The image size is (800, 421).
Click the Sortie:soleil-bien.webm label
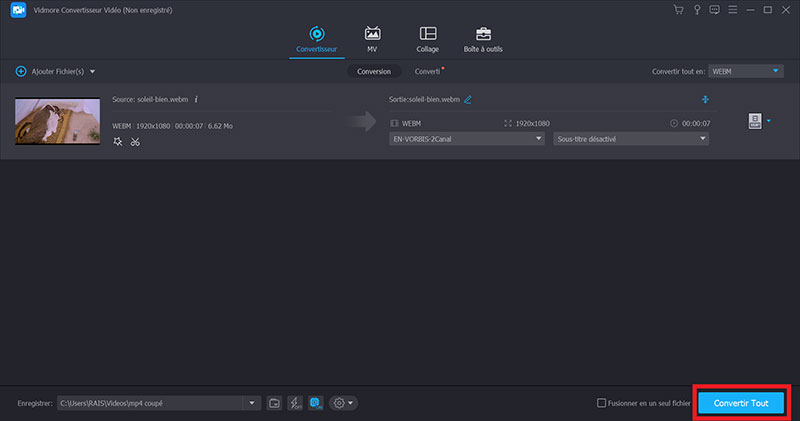(x=424, y=100)
